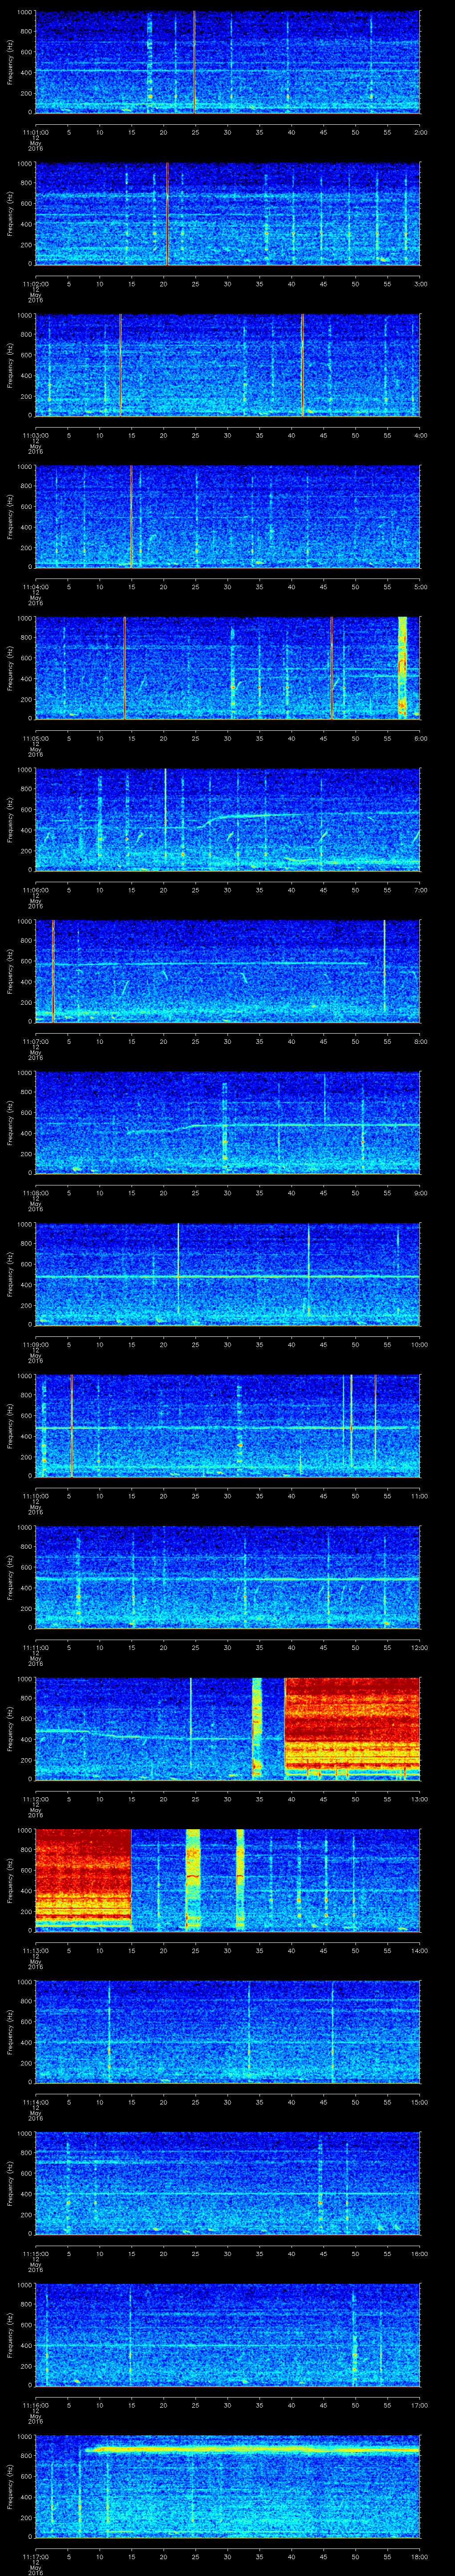Screen dimensions: 455x2576
Task: Click the '11:03:00' start time label
Action: [35, 435]
